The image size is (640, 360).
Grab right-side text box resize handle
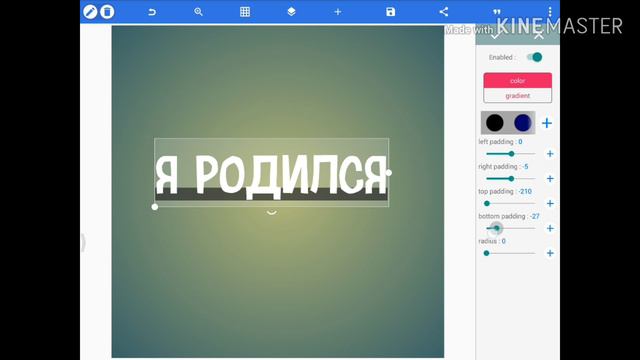pos(389,173)
